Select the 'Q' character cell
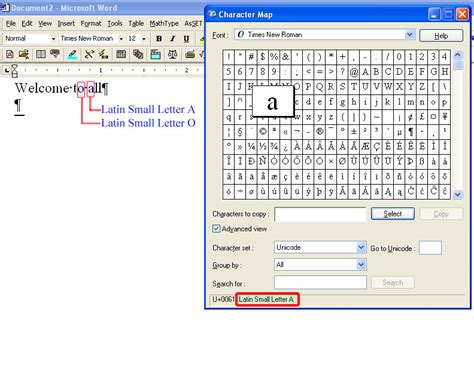474x392 pixels. click(x=319, y=87)
